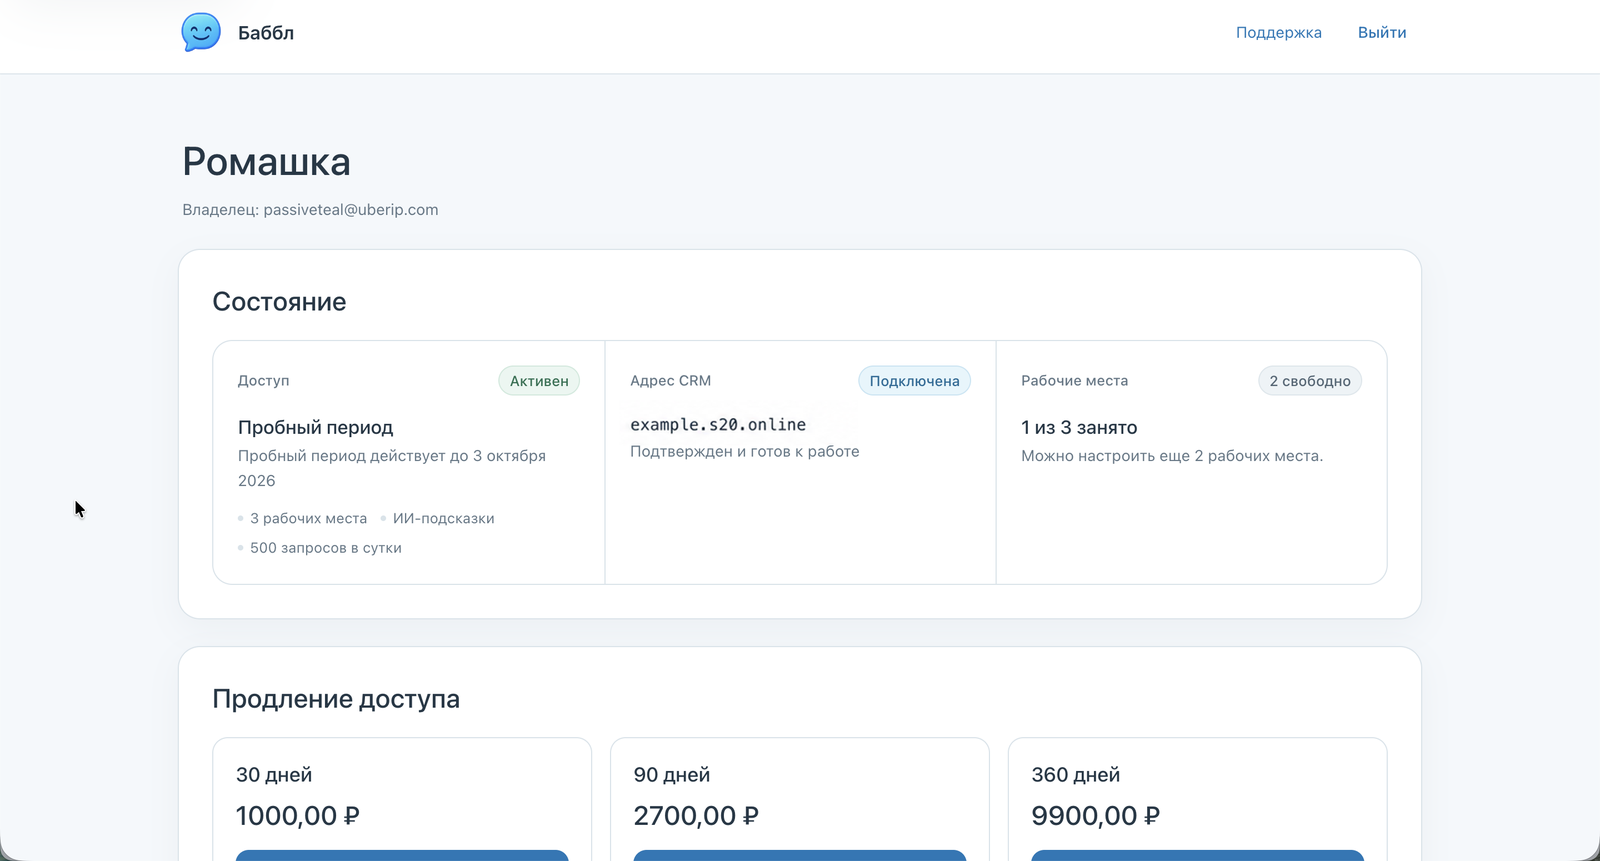This screenshot has width=1600, height=861.
Task: Click the Состояние section heading
Action: [279, 302]
